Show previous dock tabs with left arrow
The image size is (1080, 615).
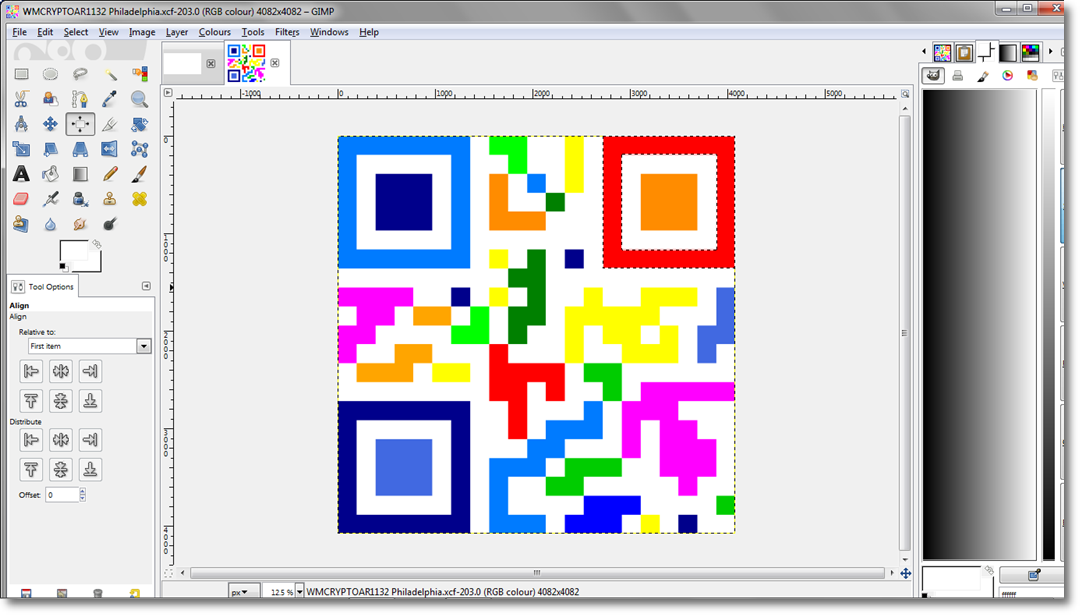point(924,52)
